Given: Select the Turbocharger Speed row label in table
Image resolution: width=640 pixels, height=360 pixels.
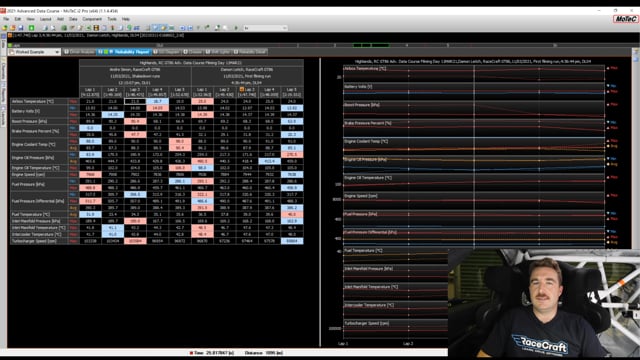Looking at the screenshot, I should coord(39,241).
